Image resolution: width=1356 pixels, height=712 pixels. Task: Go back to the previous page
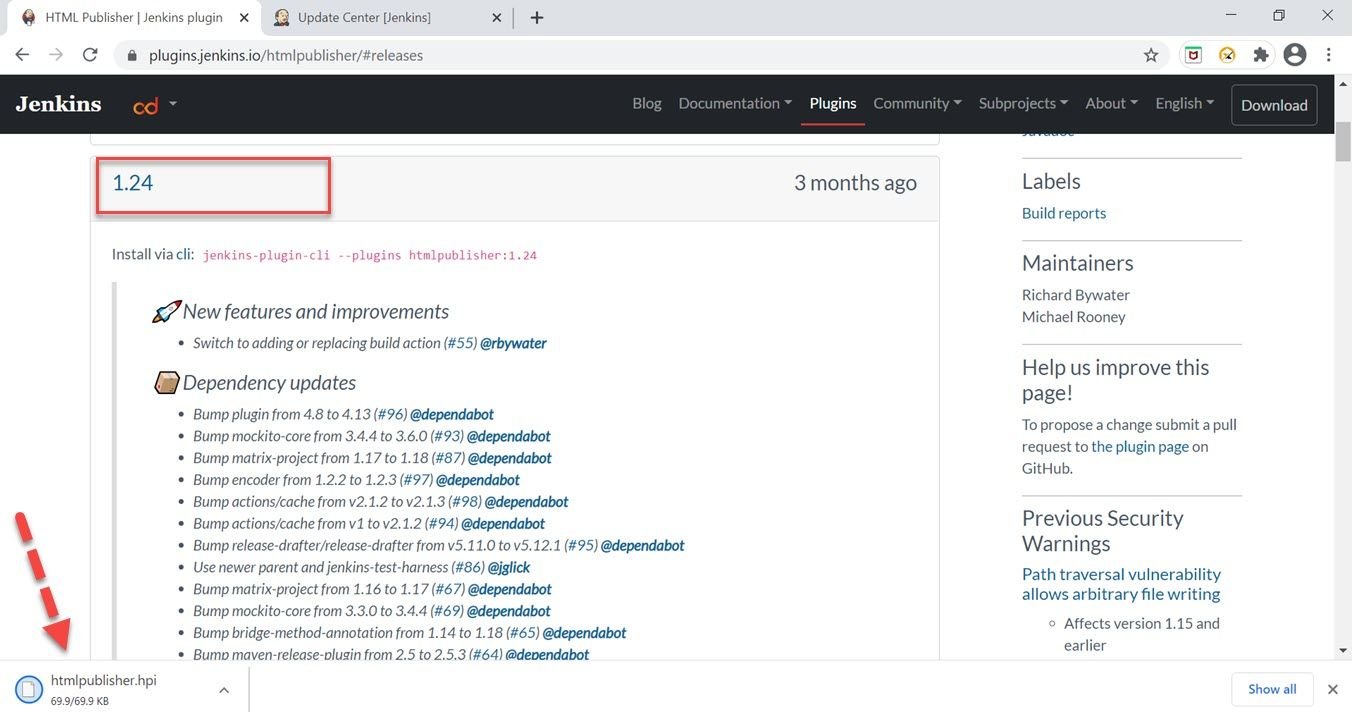pos(22,55)
